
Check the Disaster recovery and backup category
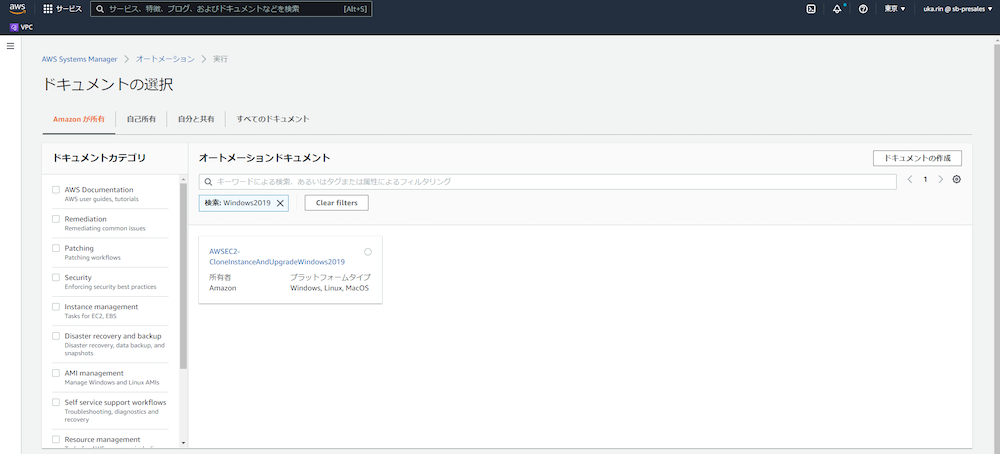pyautogui.click(x=56, y=336)
